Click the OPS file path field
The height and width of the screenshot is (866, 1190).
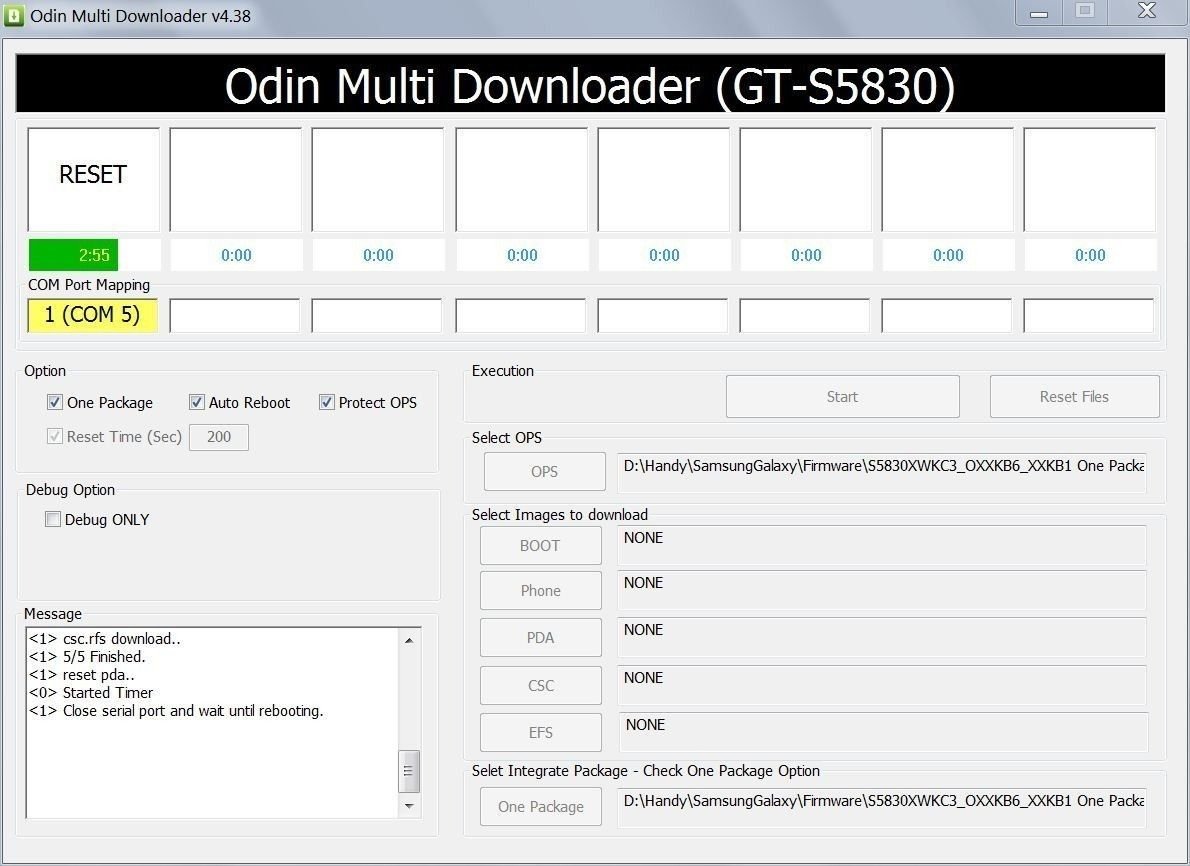882,472
